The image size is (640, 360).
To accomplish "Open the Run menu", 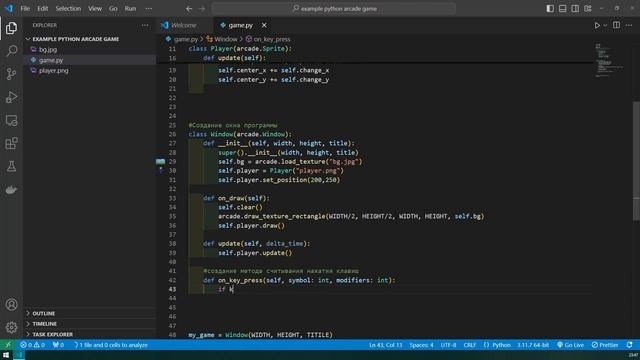I will 130,9.
